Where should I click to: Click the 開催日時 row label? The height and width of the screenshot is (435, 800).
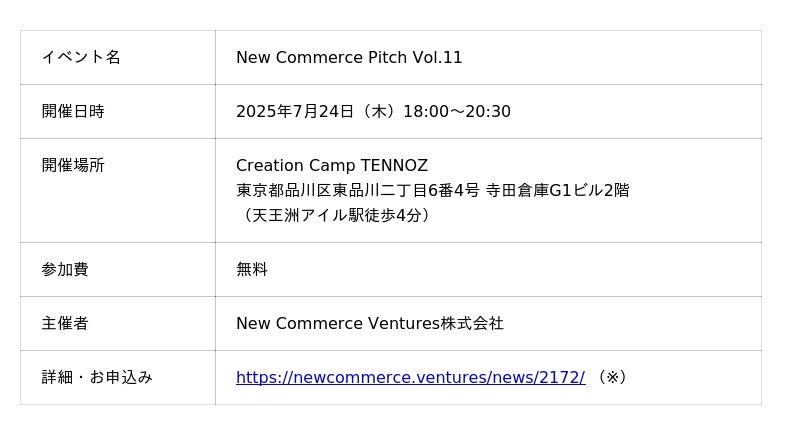(x=73, y=111)
